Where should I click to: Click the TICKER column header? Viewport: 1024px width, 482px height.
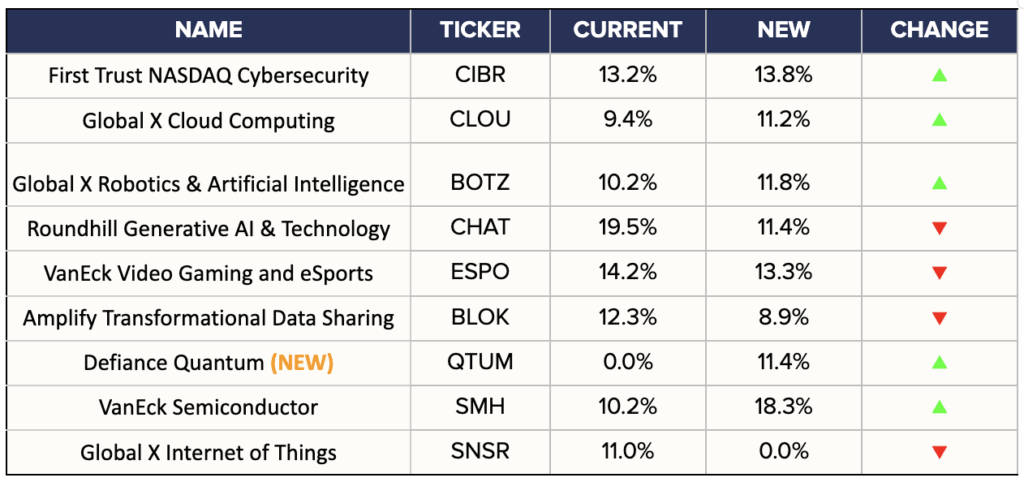tap(480, 30)
